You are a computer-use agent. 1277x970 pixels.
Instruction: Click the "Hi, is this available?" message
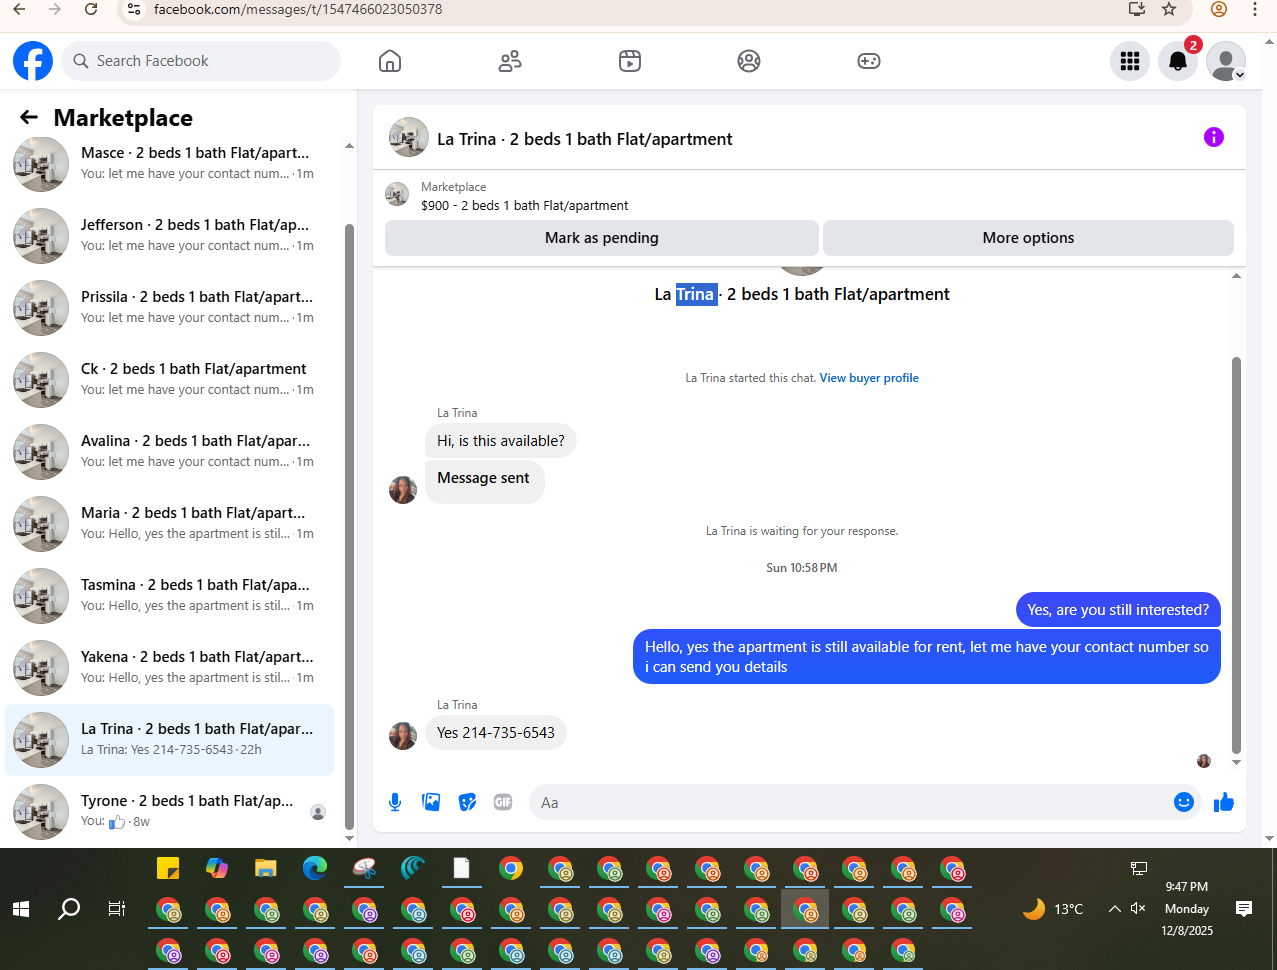(501, 441)
